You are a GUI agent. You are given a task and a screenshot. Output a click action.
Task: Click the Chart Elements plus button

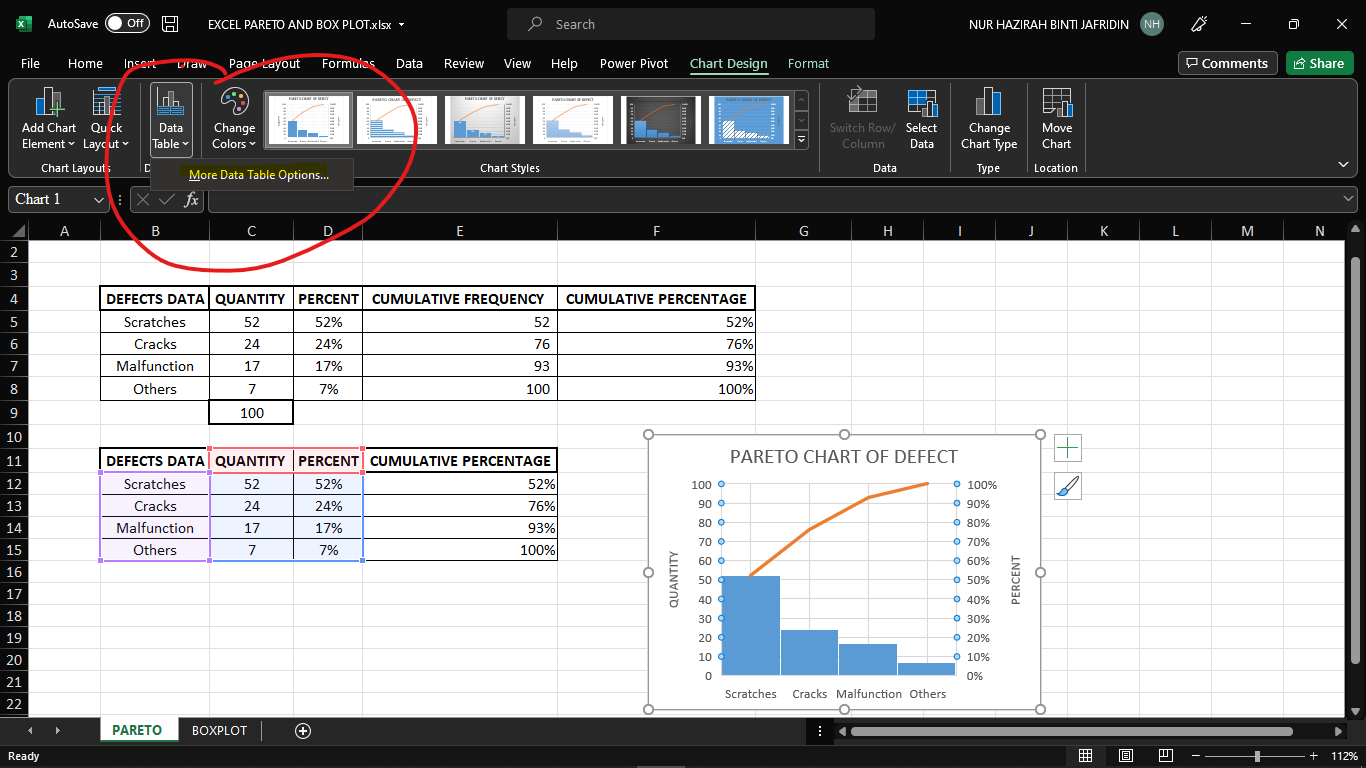(x=1067, y=447)
